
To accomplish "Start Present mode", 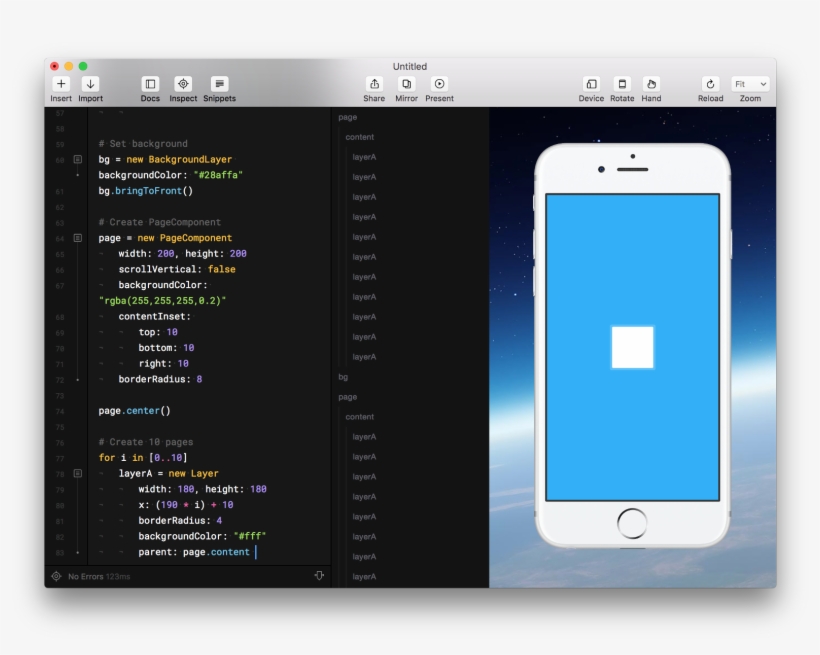I will 439,86.
